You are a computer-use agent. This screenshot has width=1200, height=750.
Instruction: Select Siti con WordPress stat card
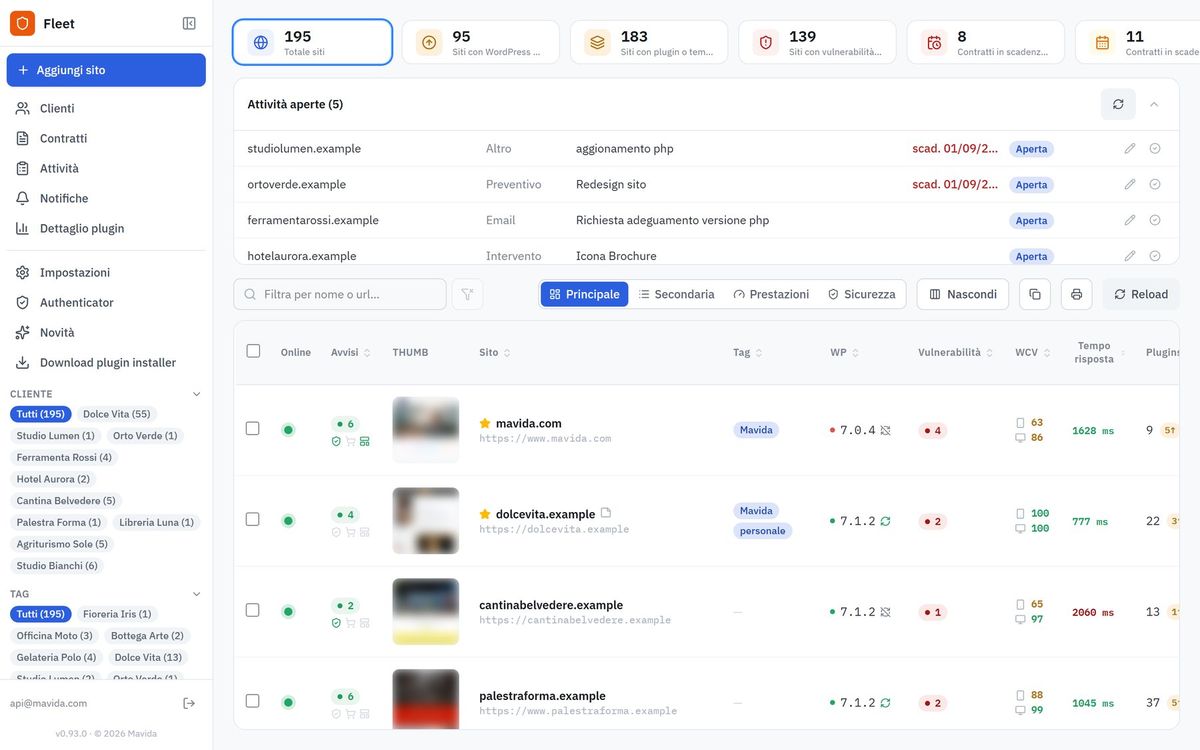(481, 42)
